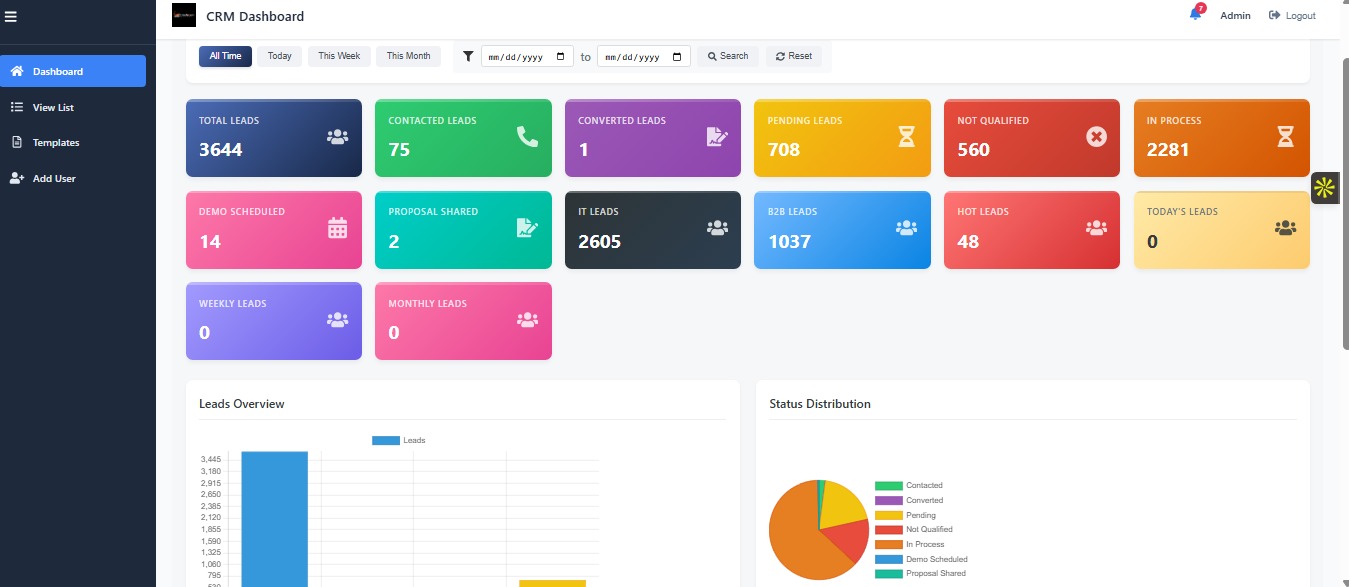Go to Dashboard in the sidebar
This screenshot has width=1349, height=587.
[x=73, y=71]
